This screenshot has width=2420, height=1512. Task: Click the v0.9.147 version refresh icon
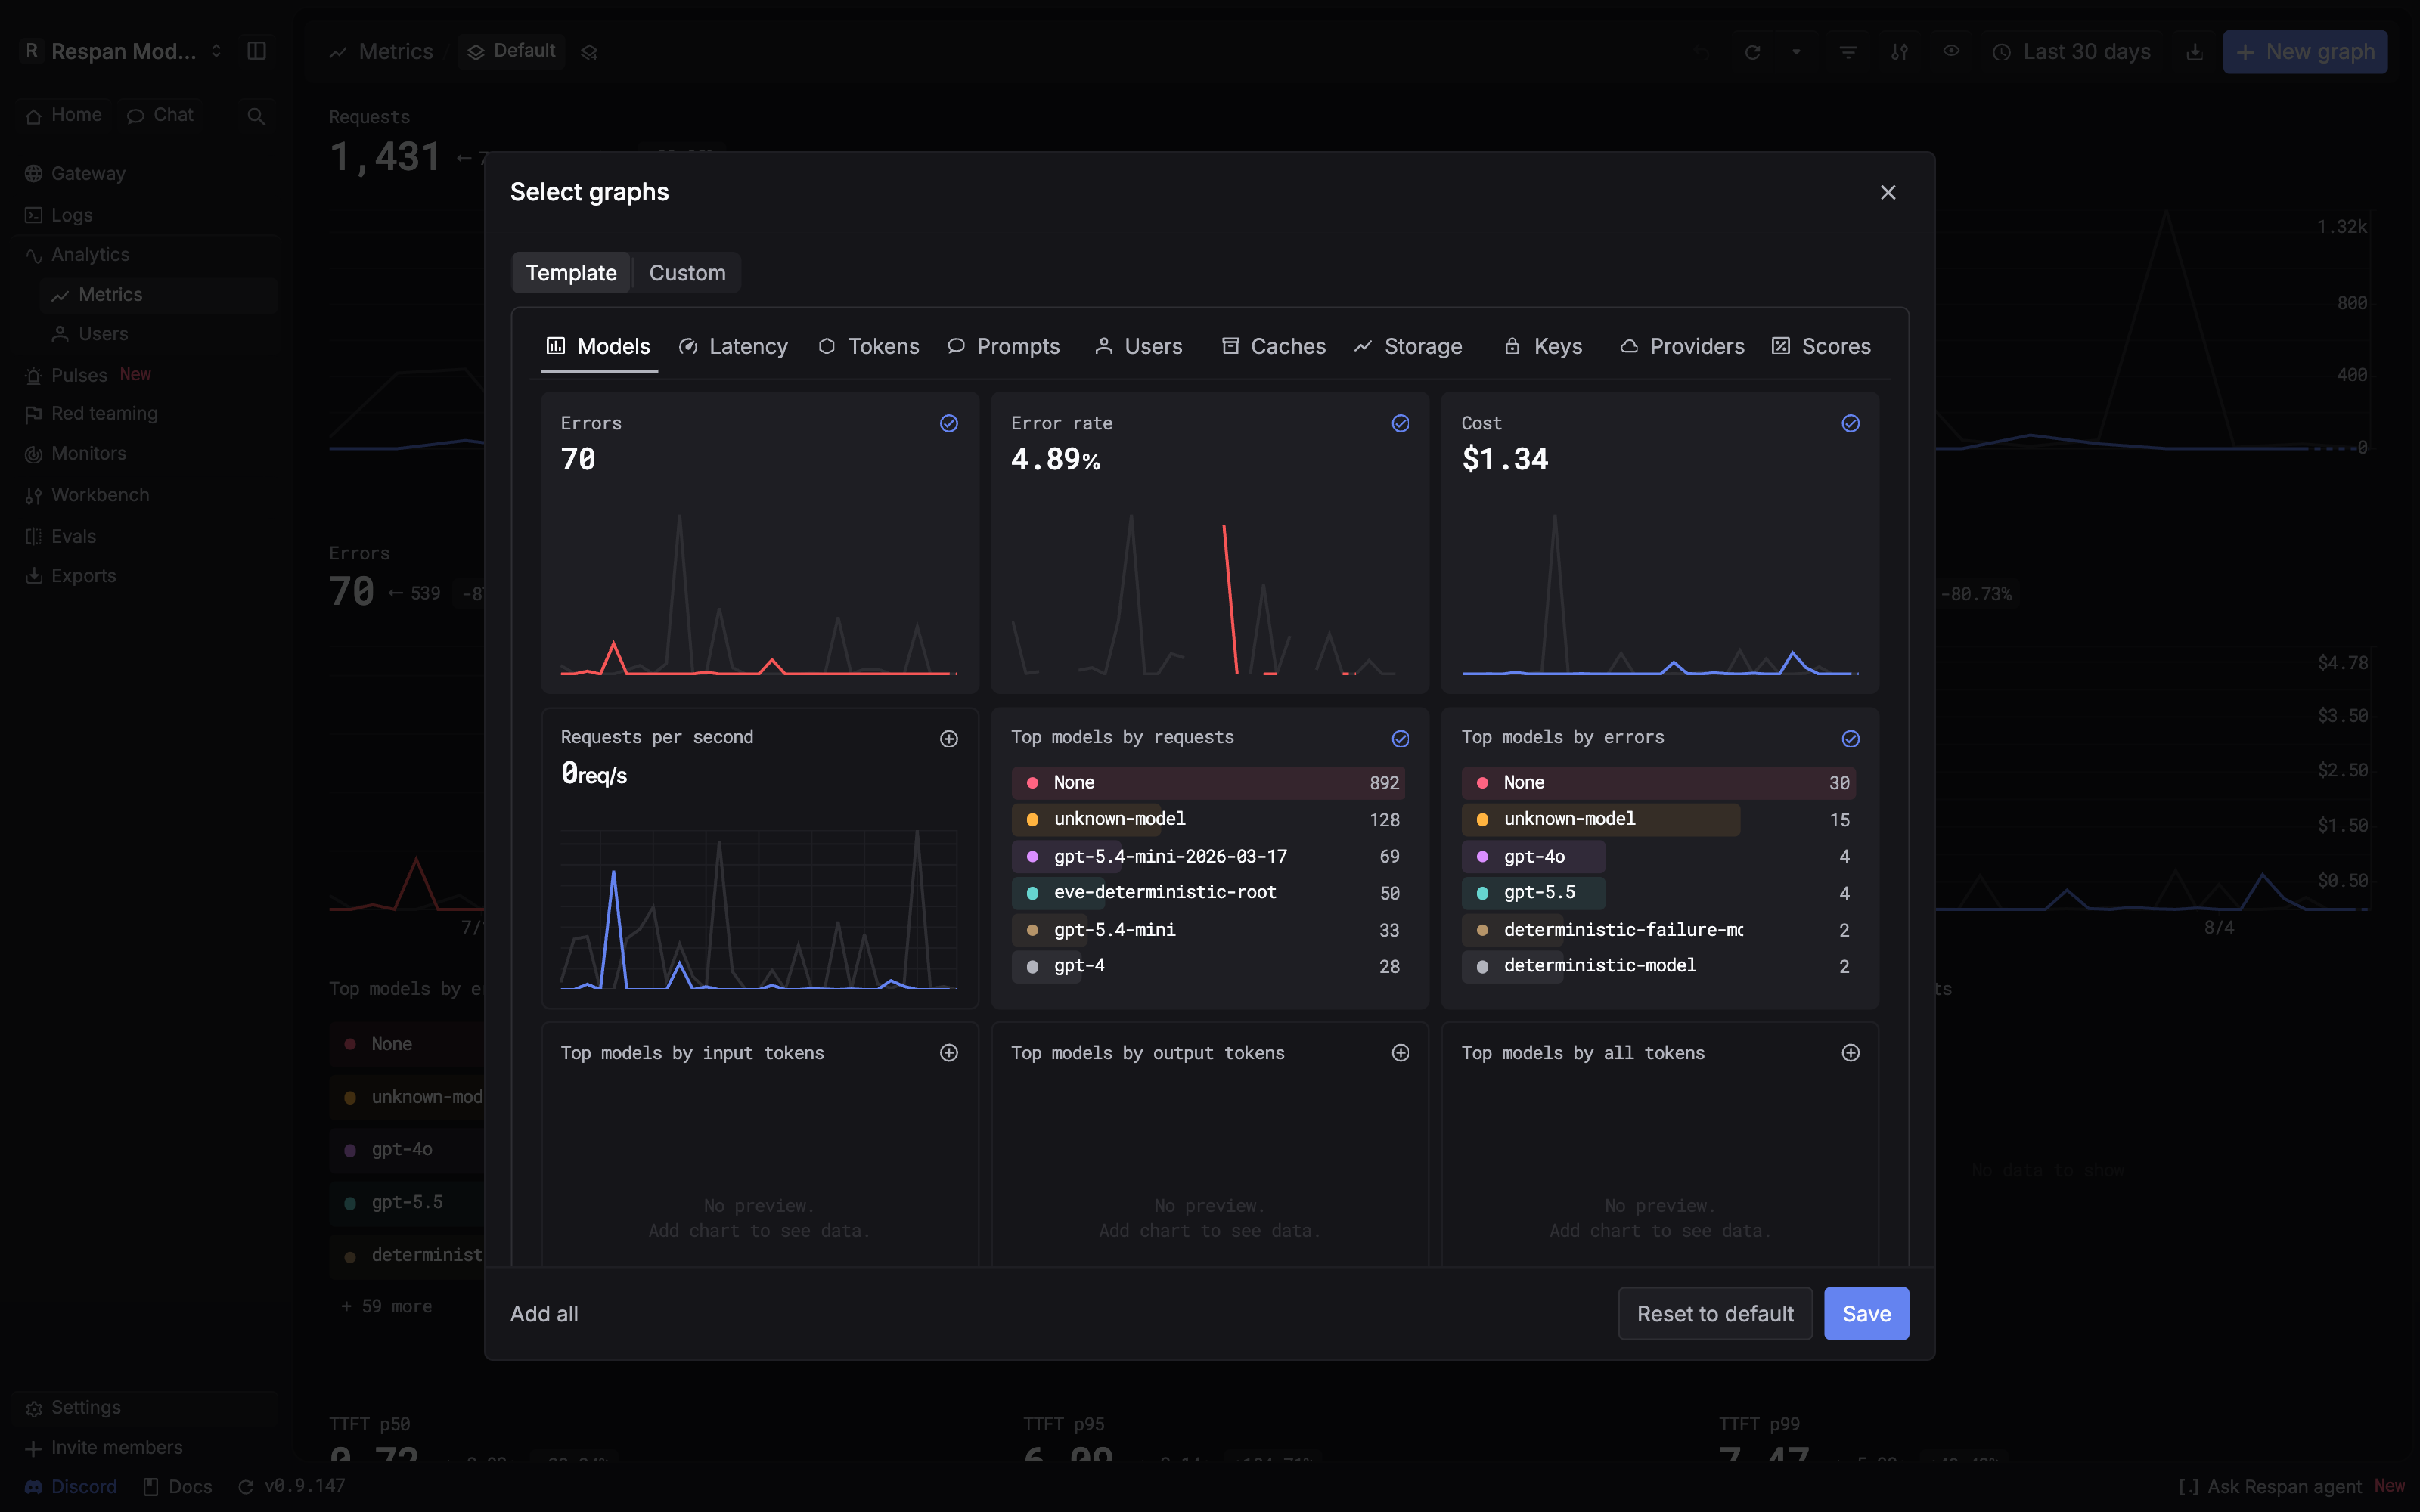click(x=245, y=1487)
